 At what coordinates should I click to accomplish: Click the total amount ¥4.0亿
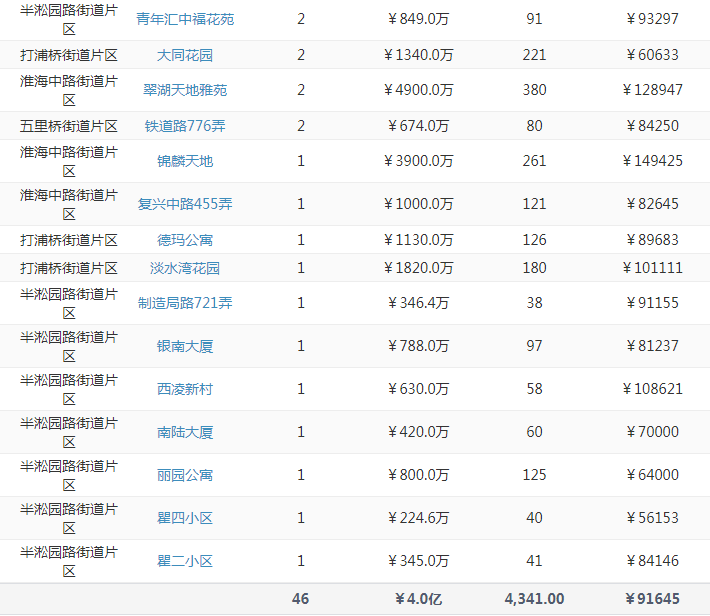(x=418, y=599)
